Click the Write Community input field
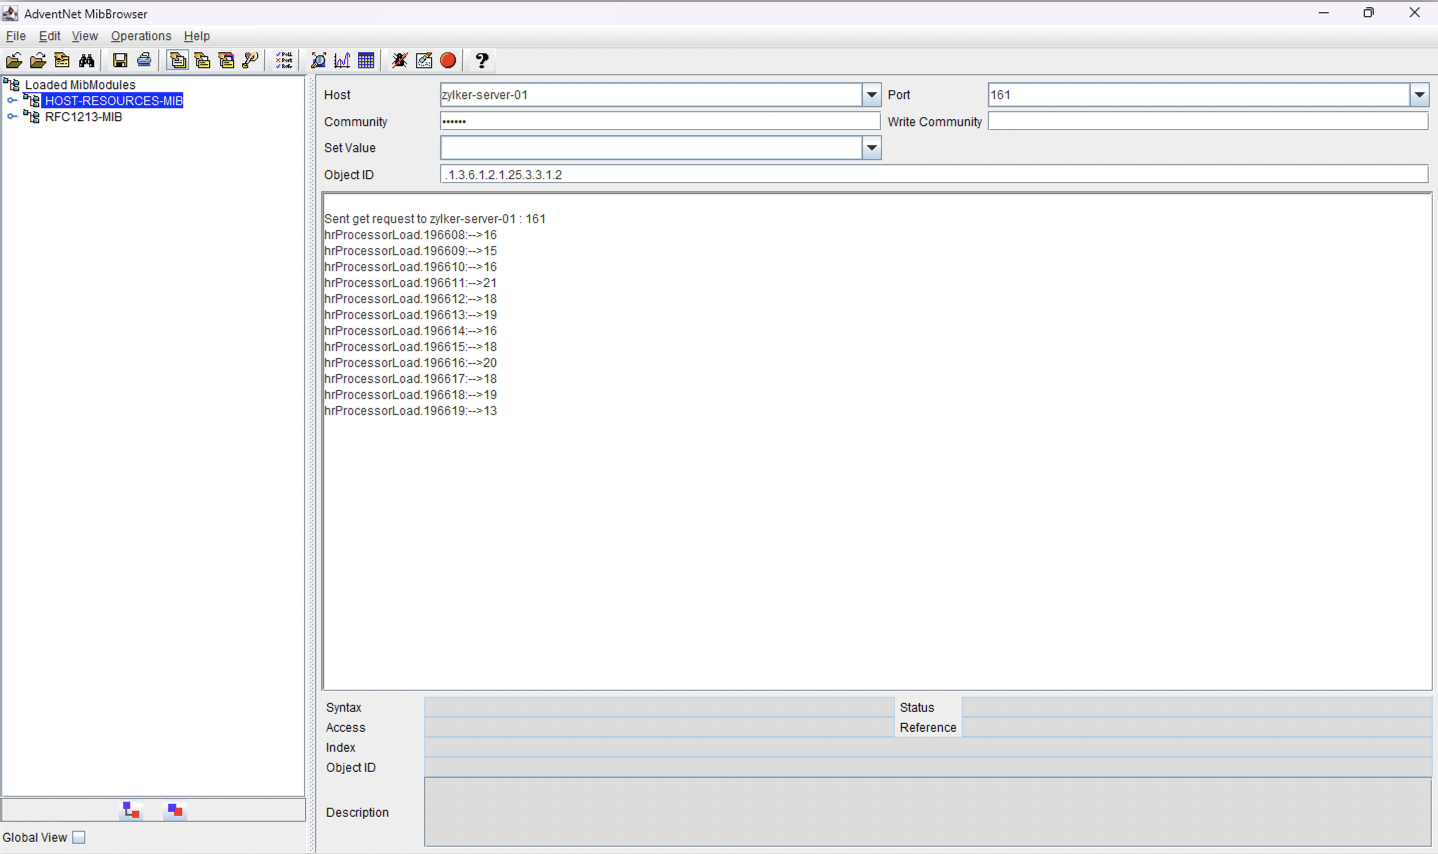This screenshot has height=854, width=1438. 1207,121
